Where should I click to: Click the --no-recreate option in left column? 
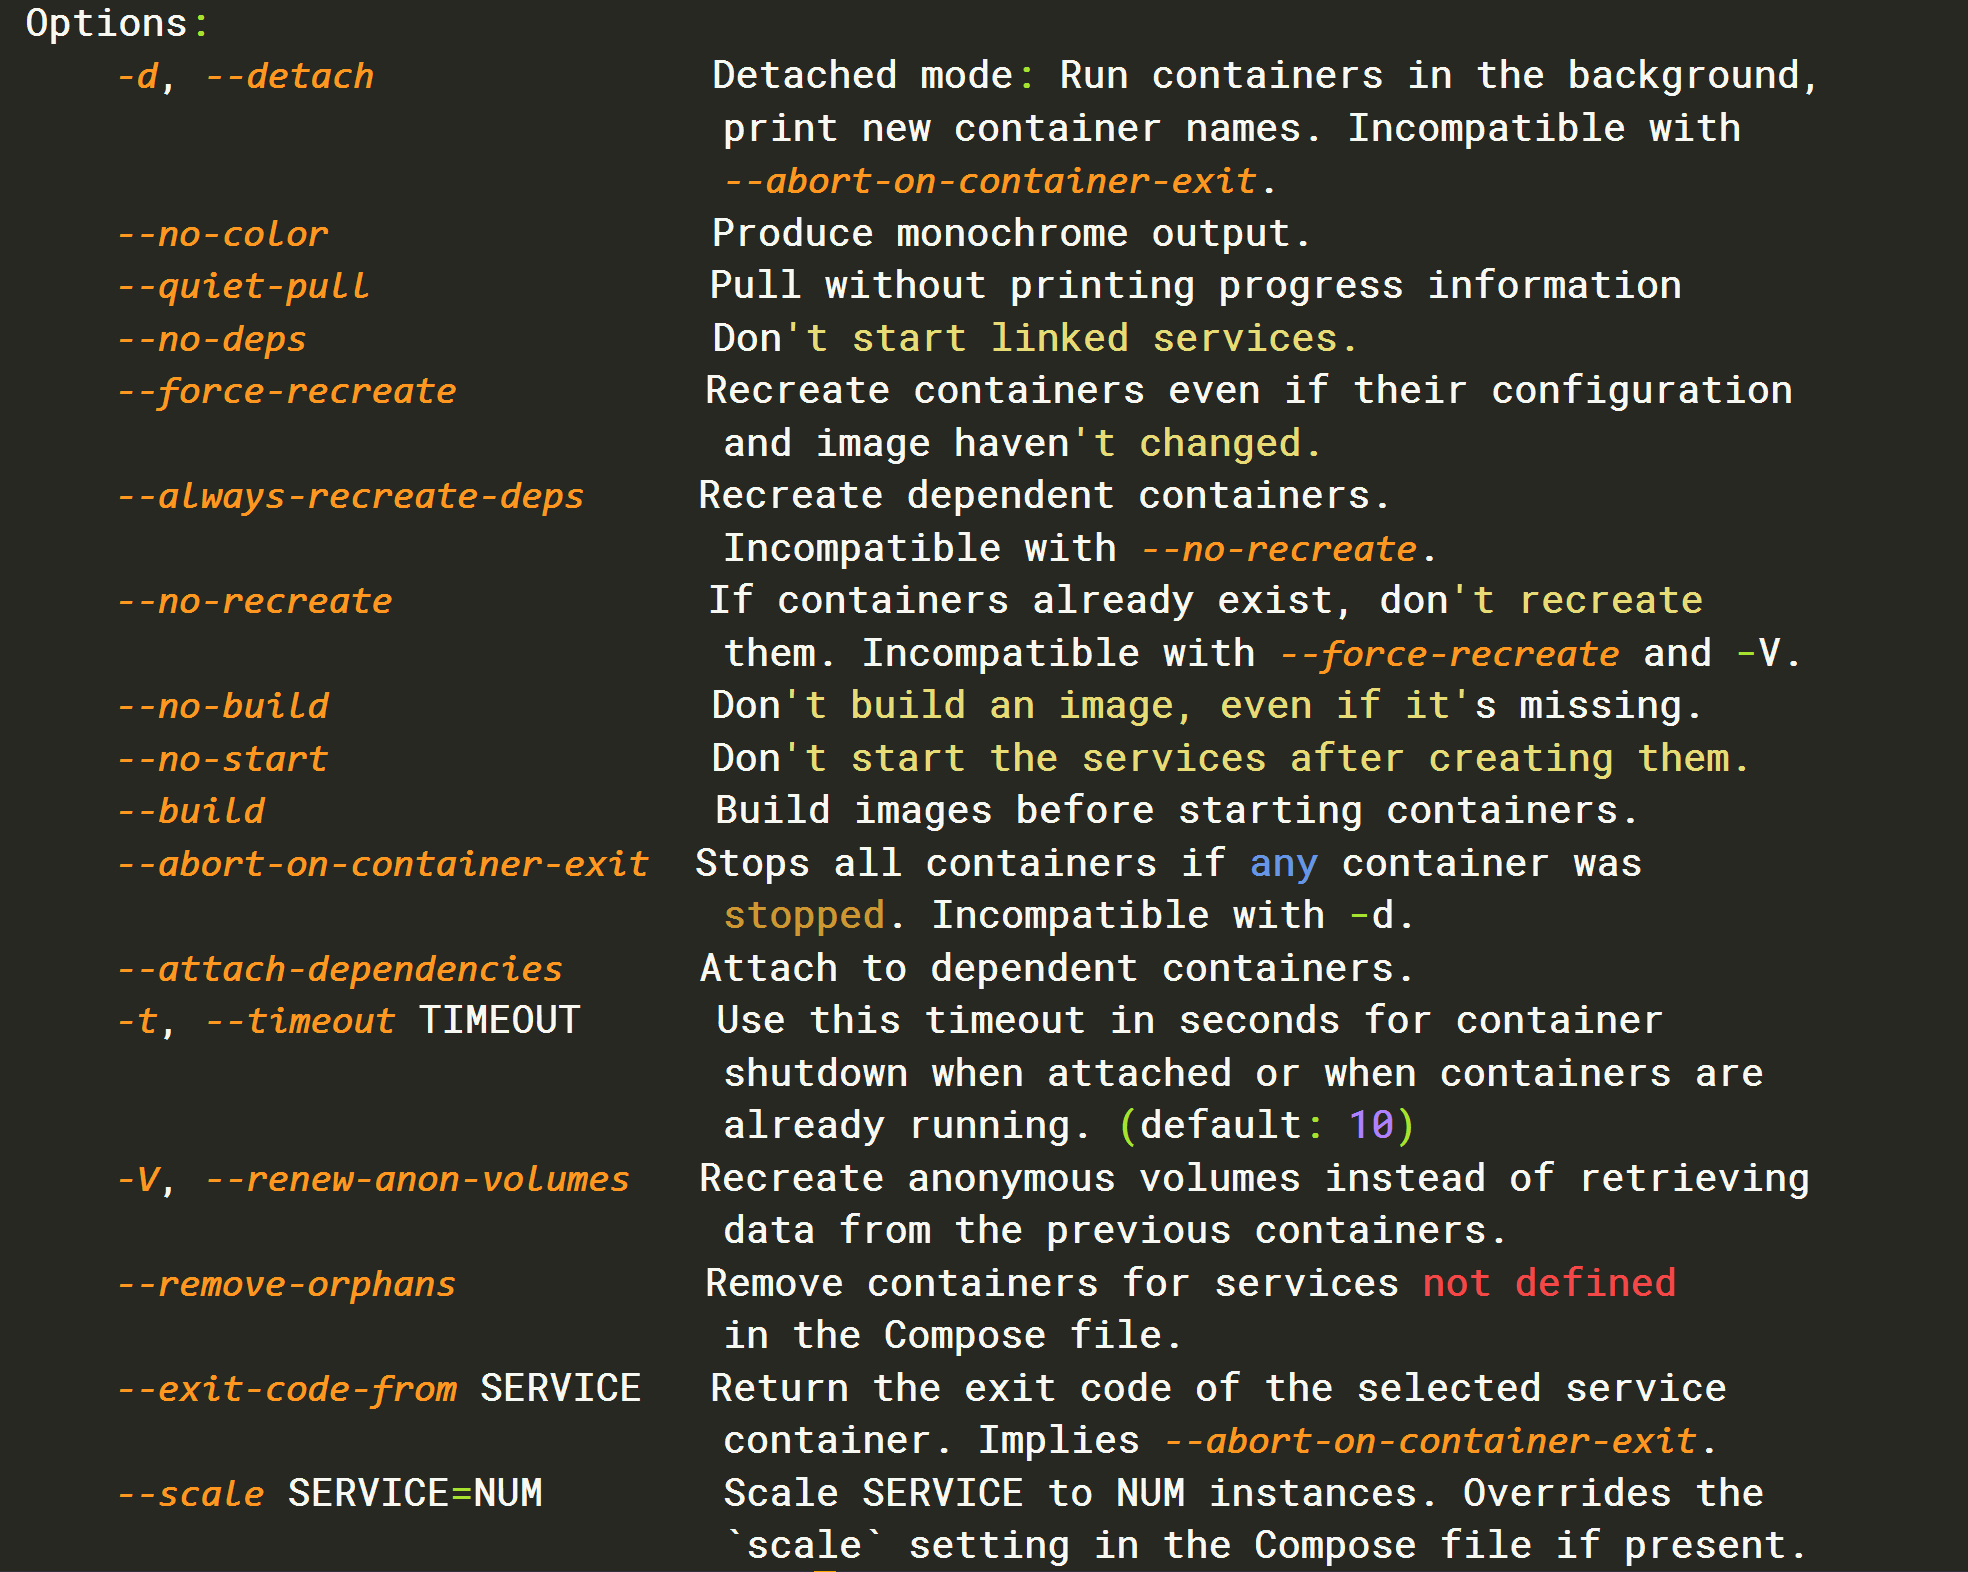point(254,601)
